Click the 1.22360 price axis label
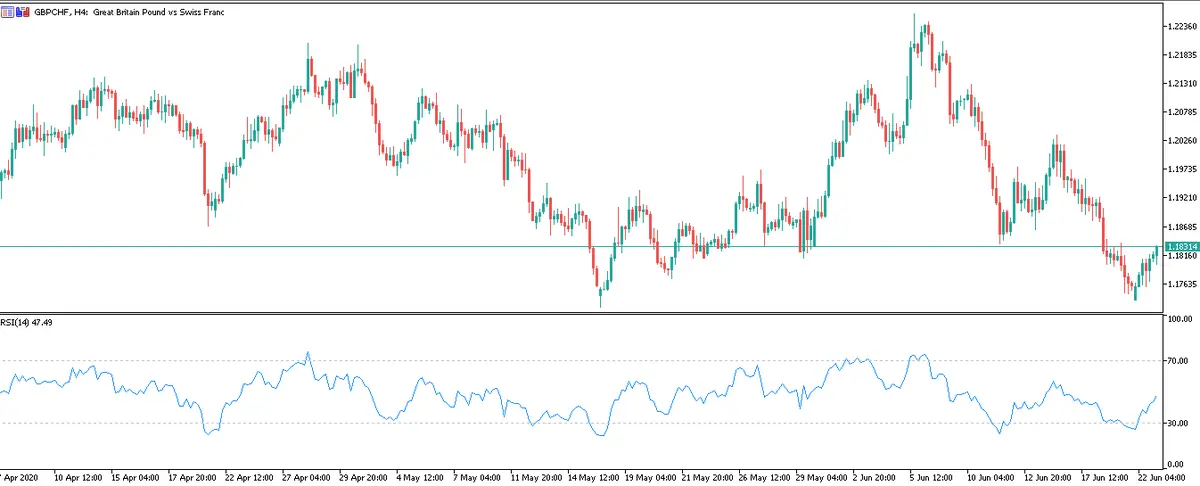The height and width of the screenshot is (486, 1200). tap(1182, 27)
